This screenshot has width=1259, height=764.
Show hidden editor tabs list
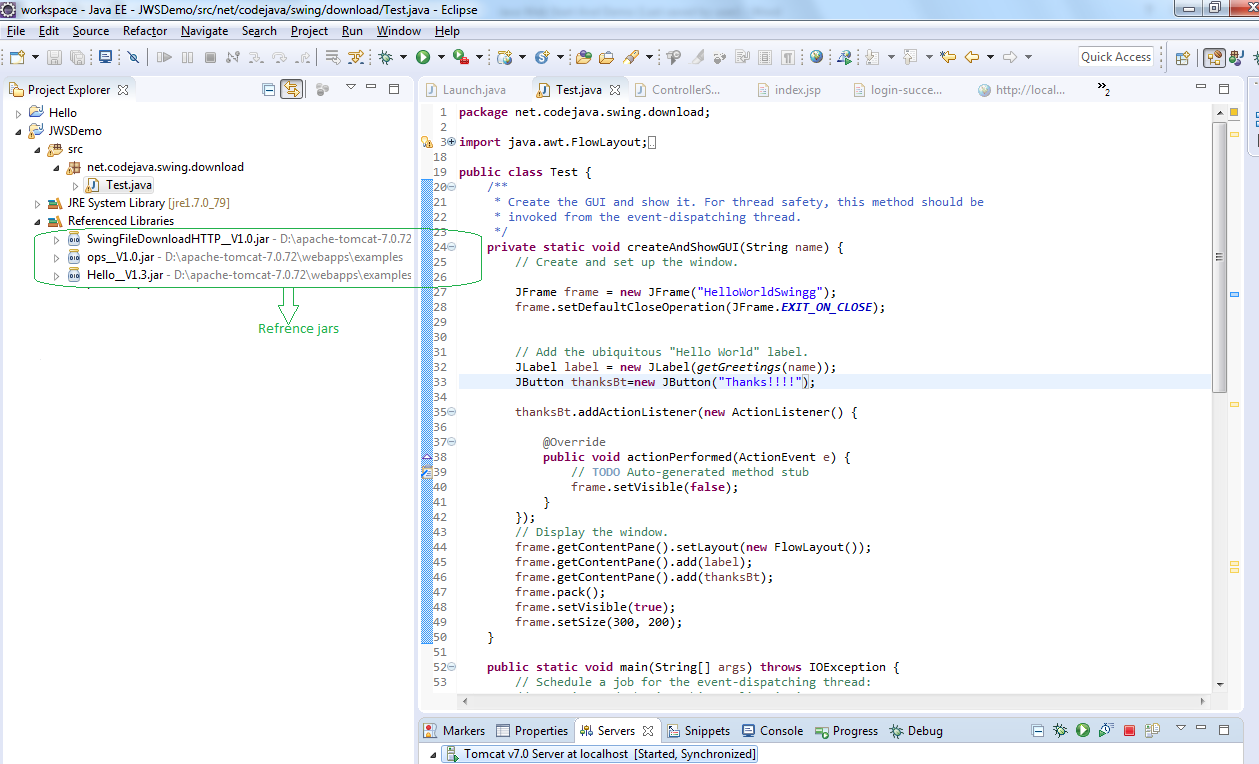1104,90
